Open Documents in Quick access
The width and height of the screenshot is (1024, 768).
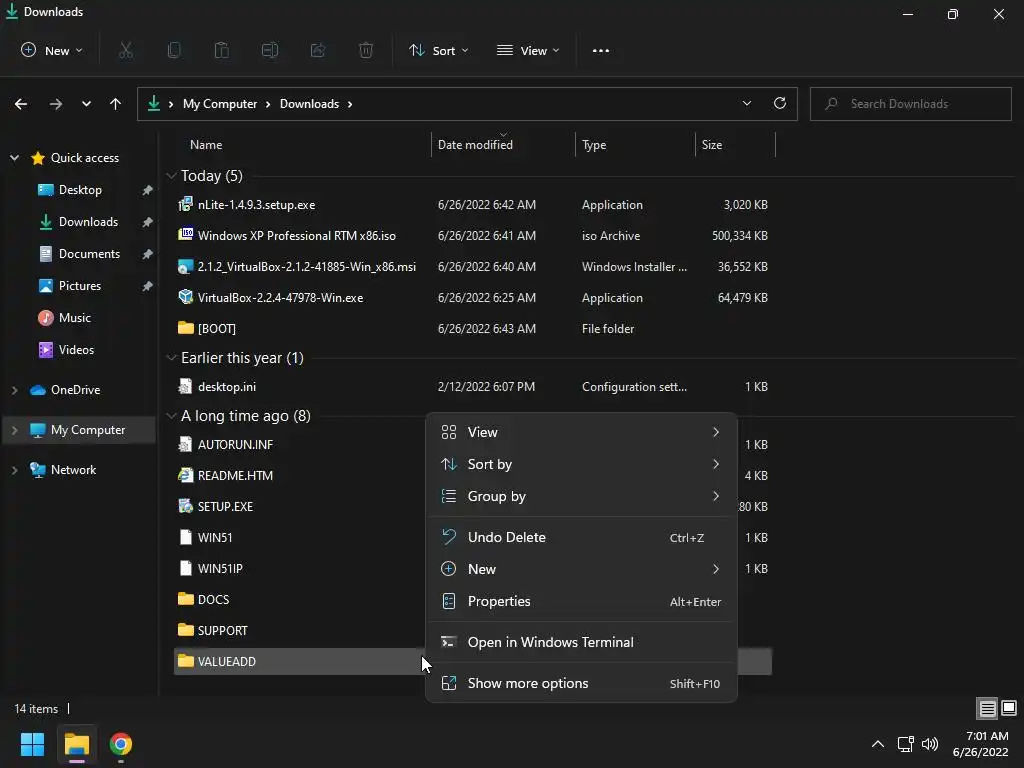point(89,254)
